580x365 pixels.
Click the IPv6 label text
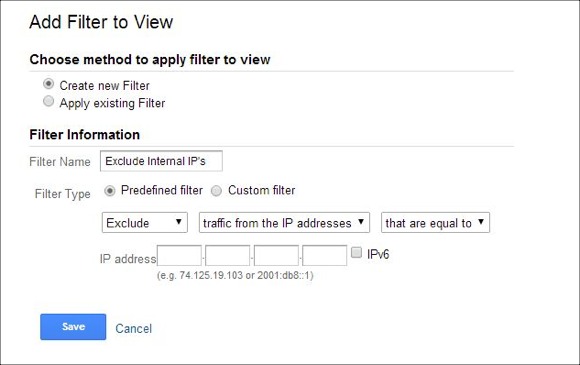tap(378, 254)
